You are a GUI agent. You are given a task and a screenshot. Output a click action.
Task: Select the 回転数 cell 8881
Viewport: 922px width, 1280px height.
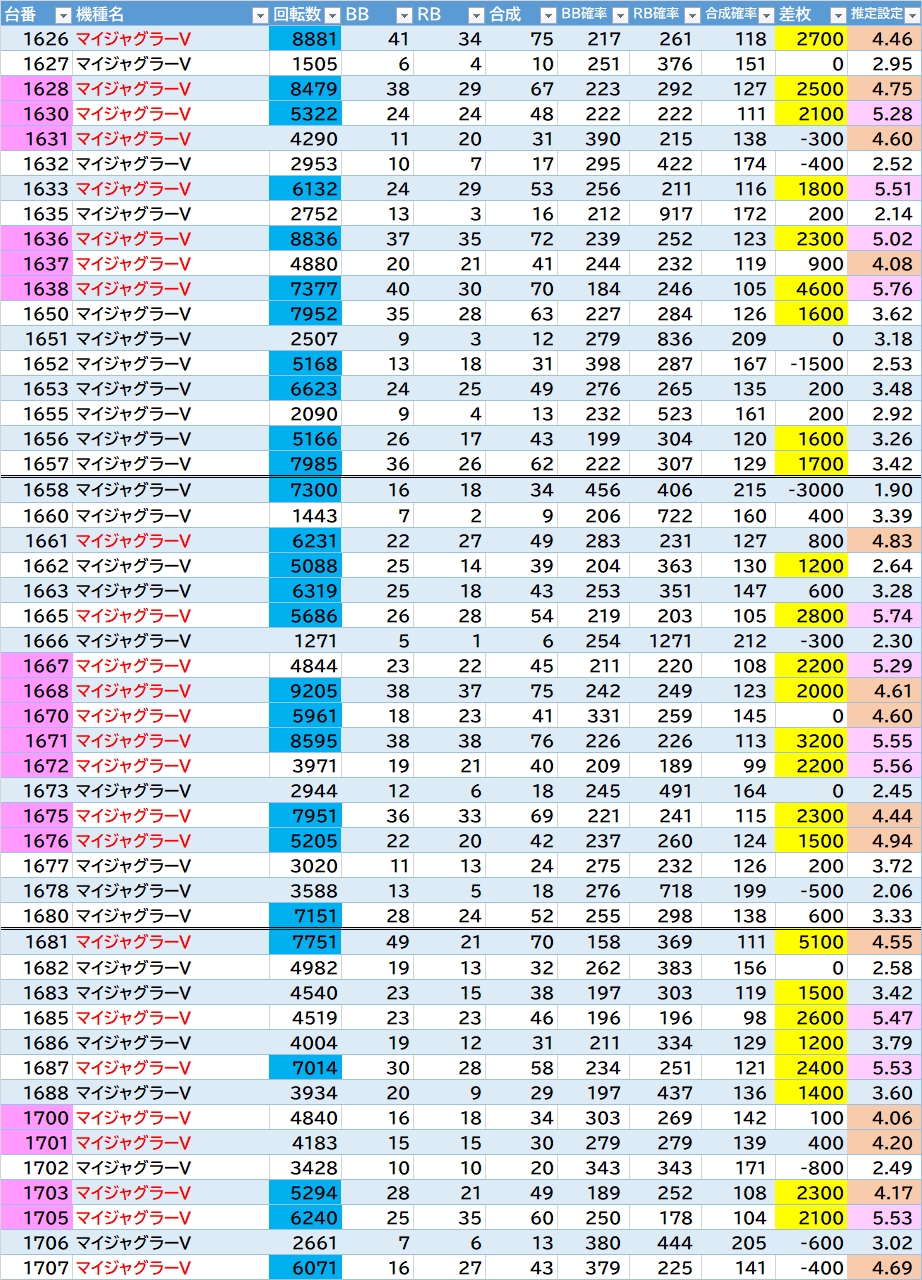click(x=305, y=39)
